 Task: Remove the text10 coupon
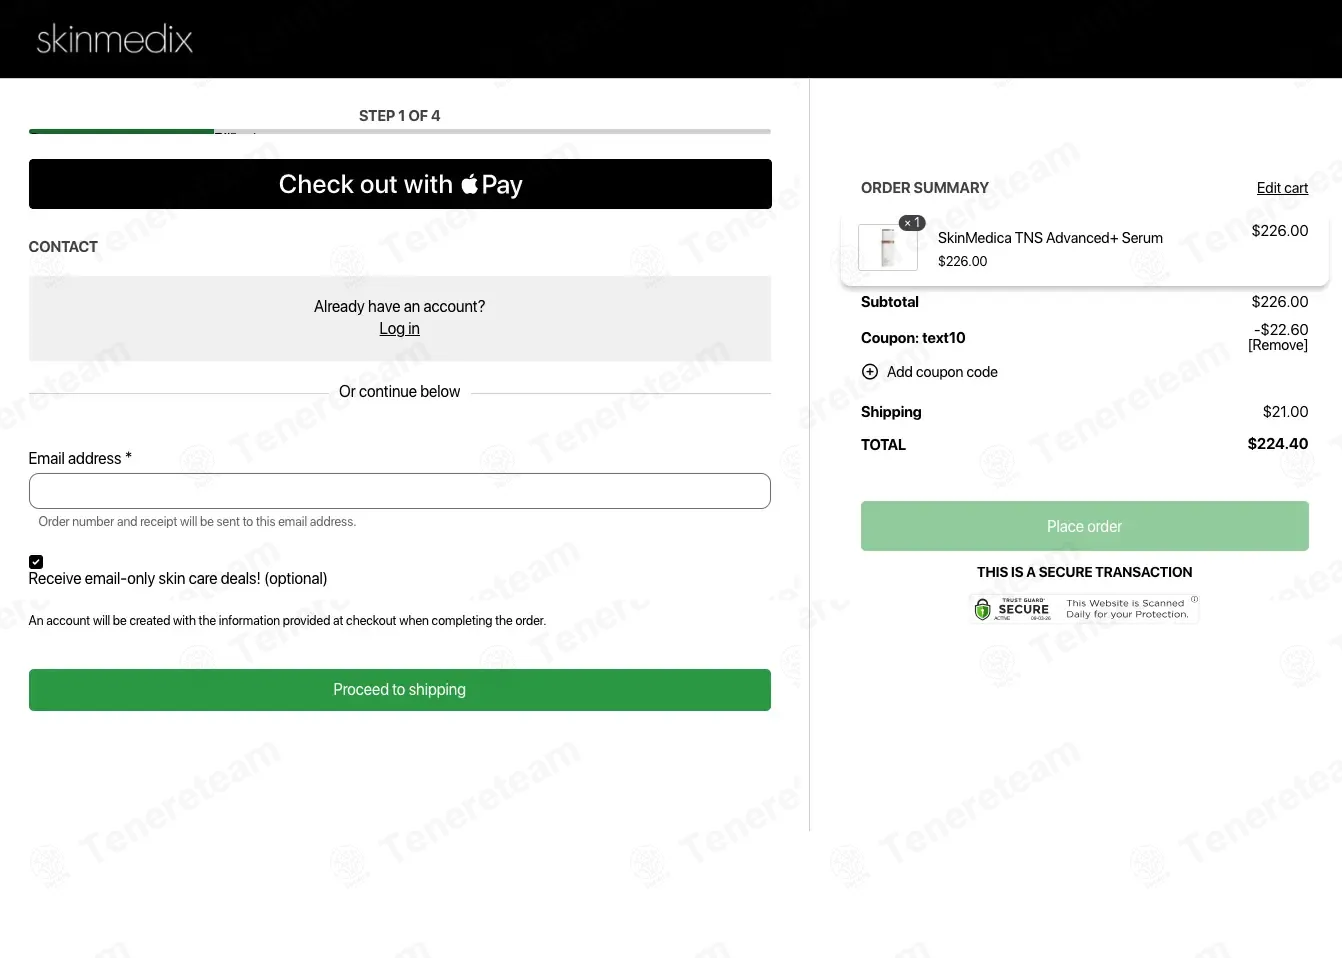point(1278,346)
